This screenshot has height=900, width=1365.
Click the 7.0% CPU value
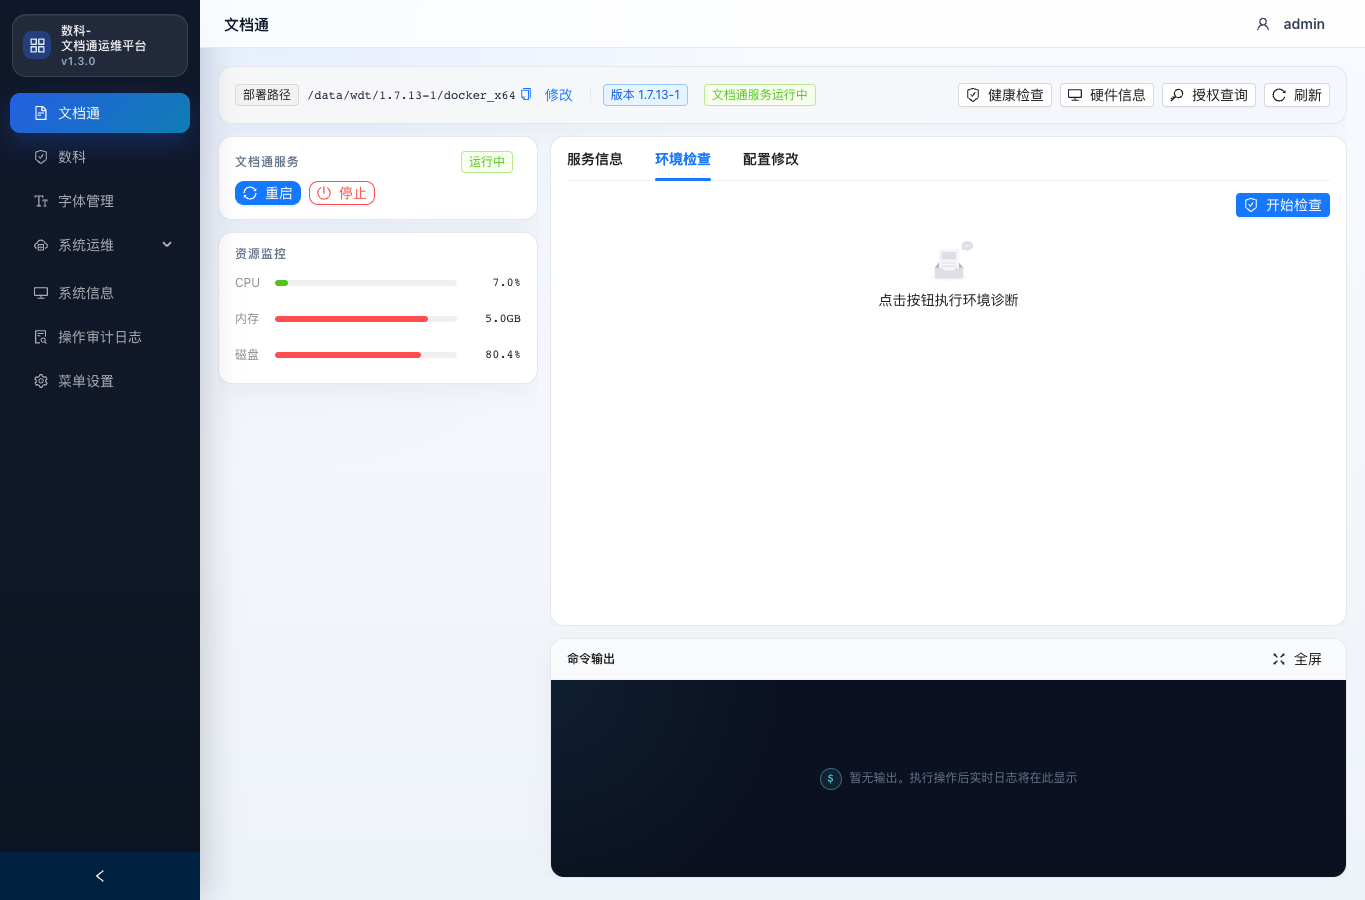tap(506, 283)
